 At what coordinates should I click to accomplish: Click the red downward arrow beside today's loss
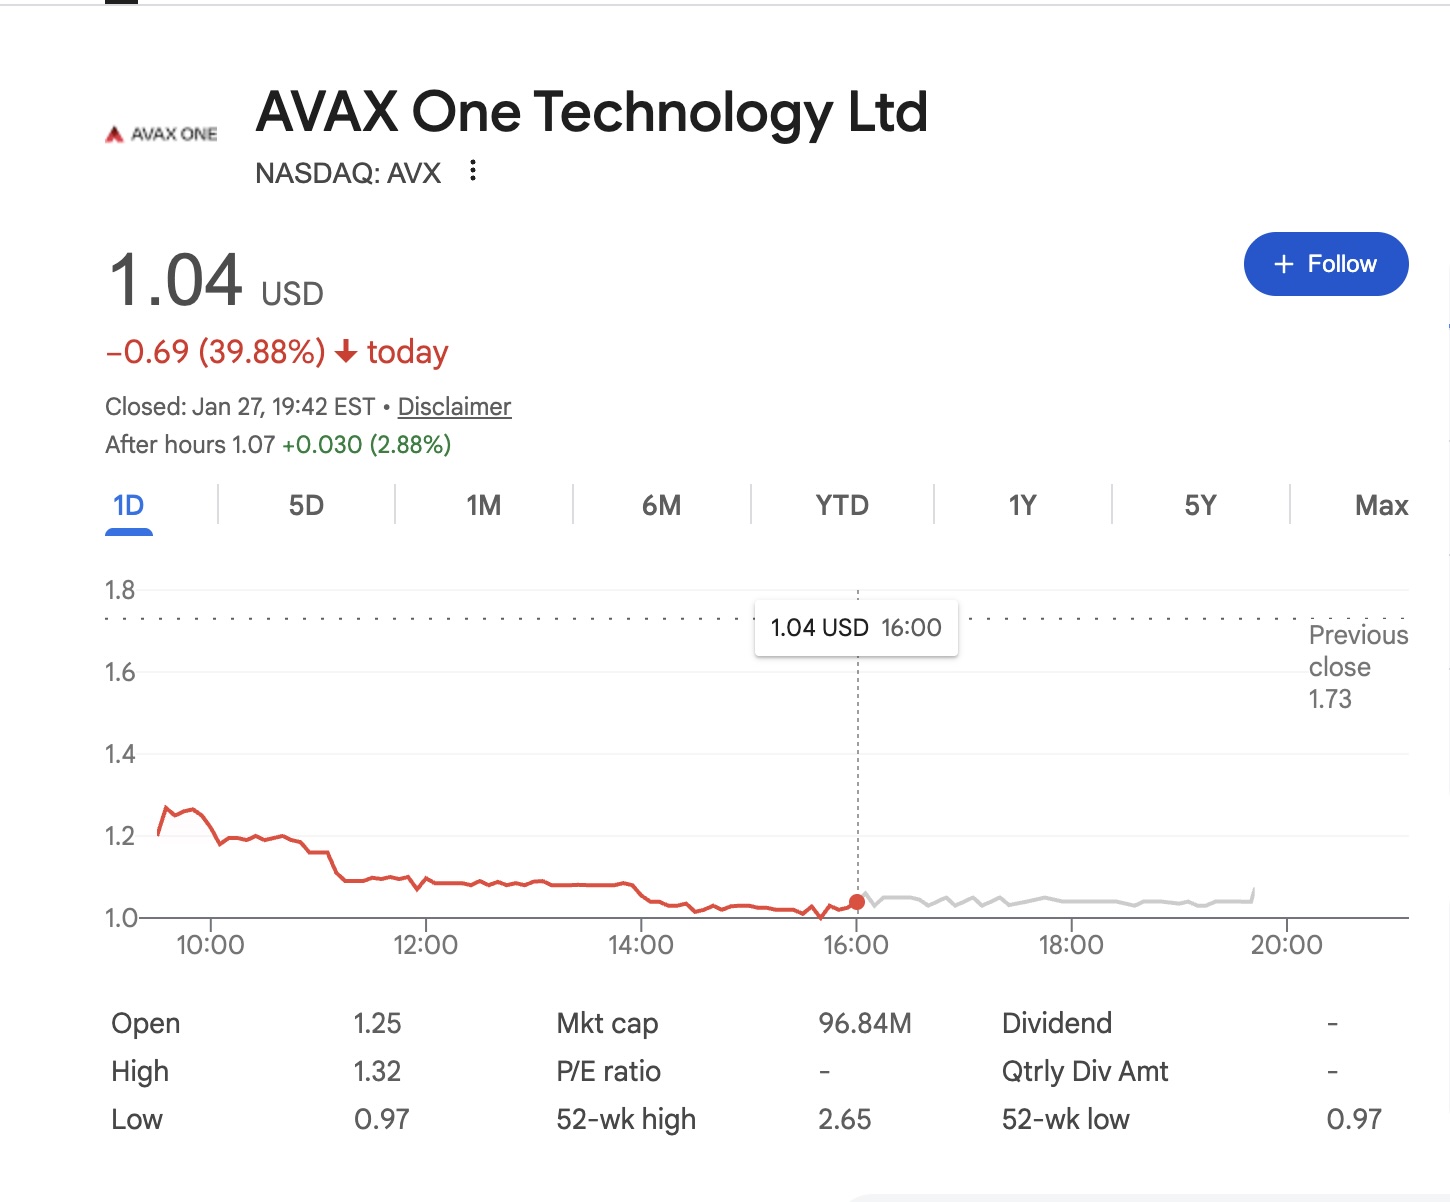click(346, 352)
